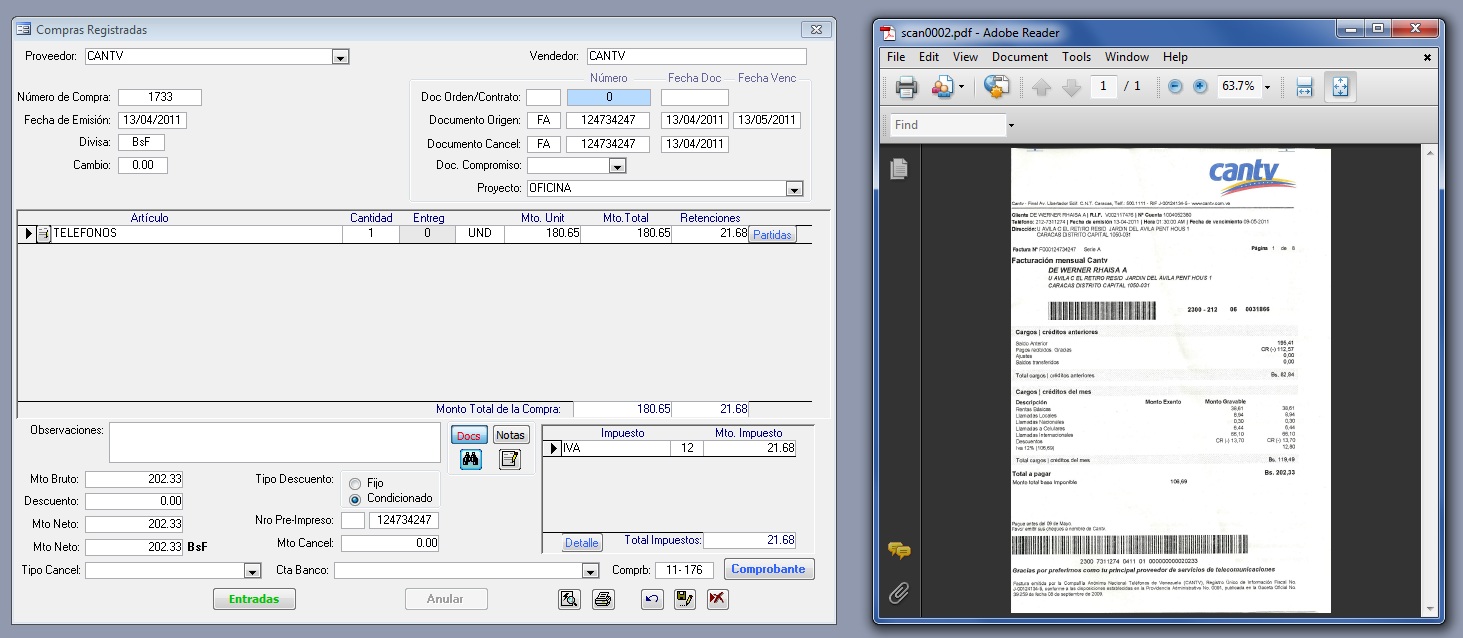The height and width of the screenshot is (638, 1463).
Task: Click the Descuento amount field
Action: click(x=134, y=501)
